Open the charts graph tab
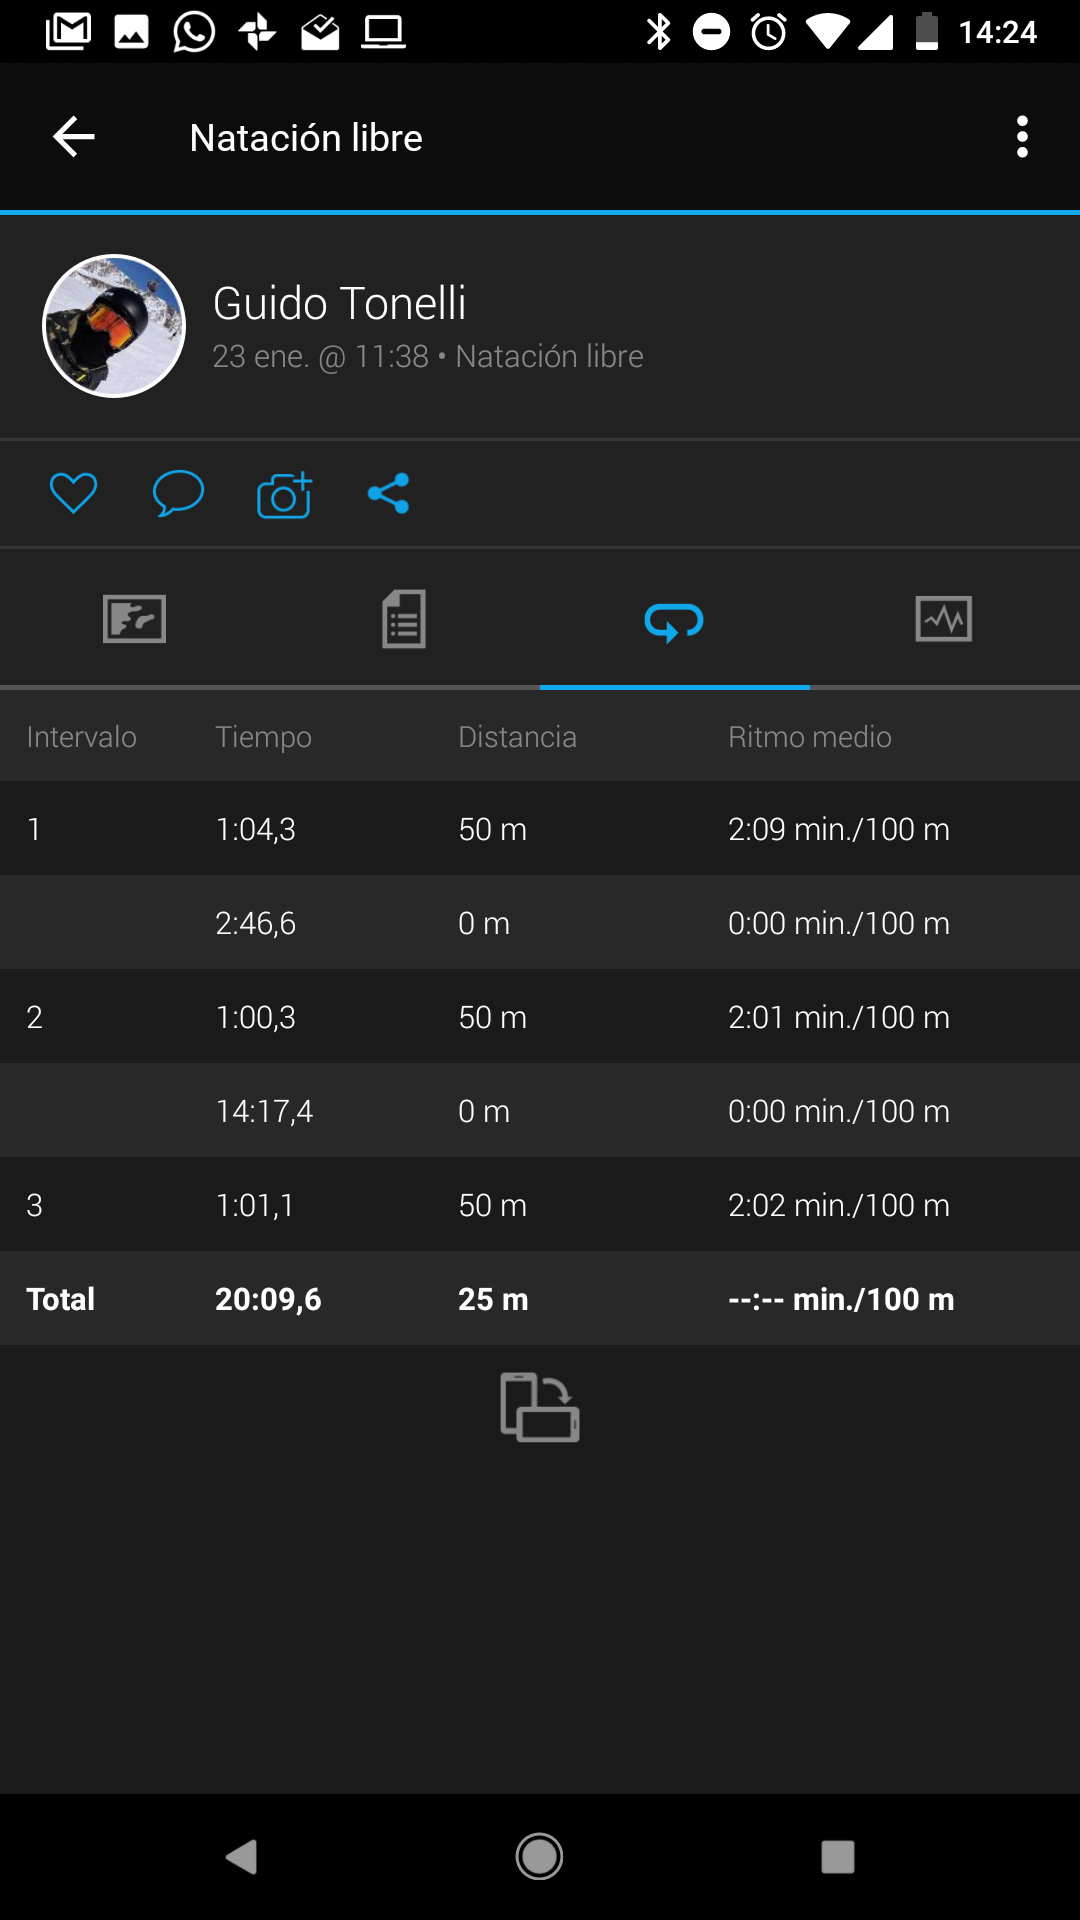Screen dimensions: 1080x1920 click(944, 619)
